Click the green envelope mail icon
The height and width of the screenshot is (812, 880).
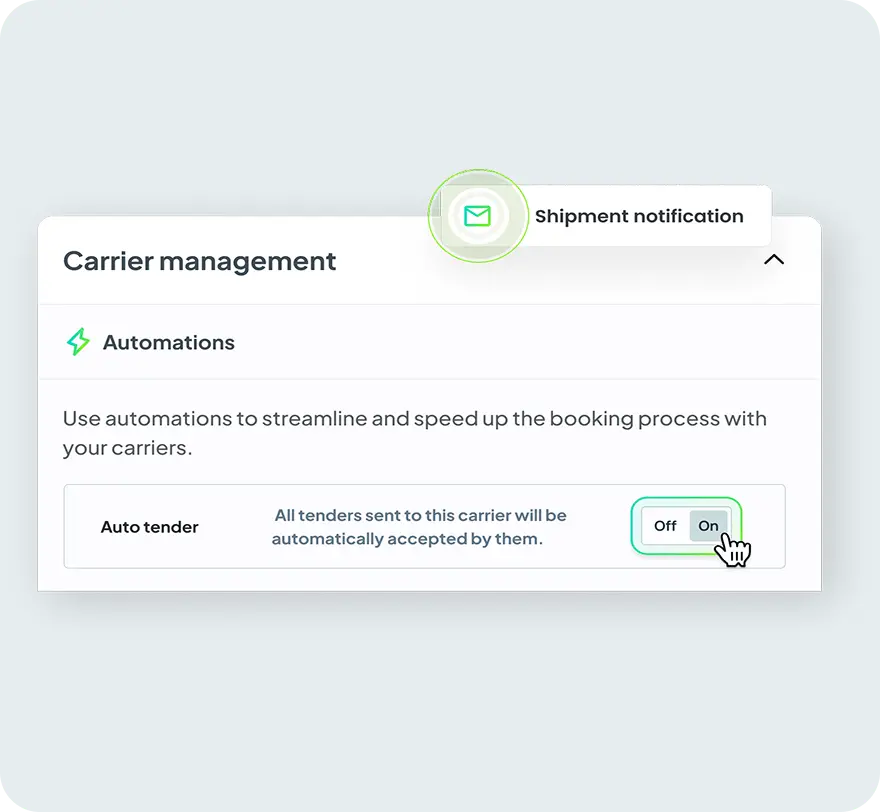(478, 216)
